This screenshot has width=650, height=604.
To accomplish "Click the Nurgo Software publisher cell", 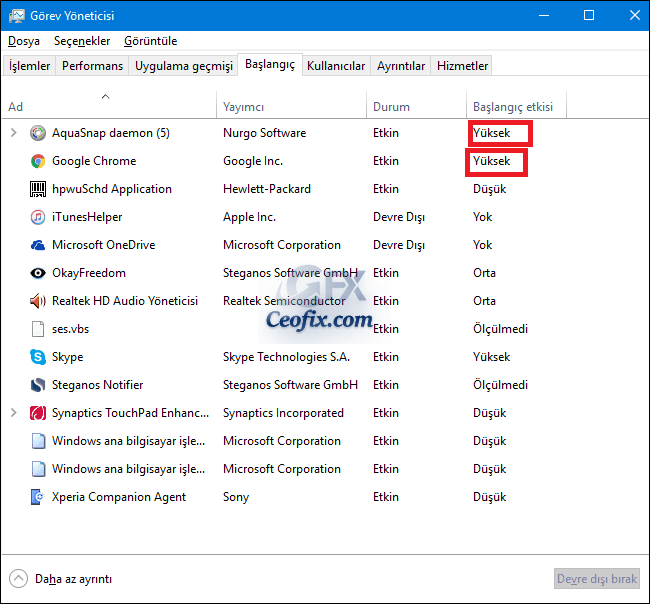I will click(x=264, y=133).
